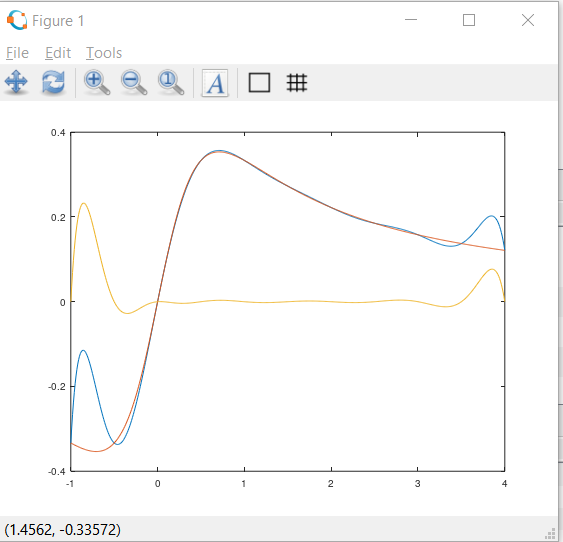Minimize the Figure 1 window
This screenshot has height=542, width=563.
(x=411, y=20)
